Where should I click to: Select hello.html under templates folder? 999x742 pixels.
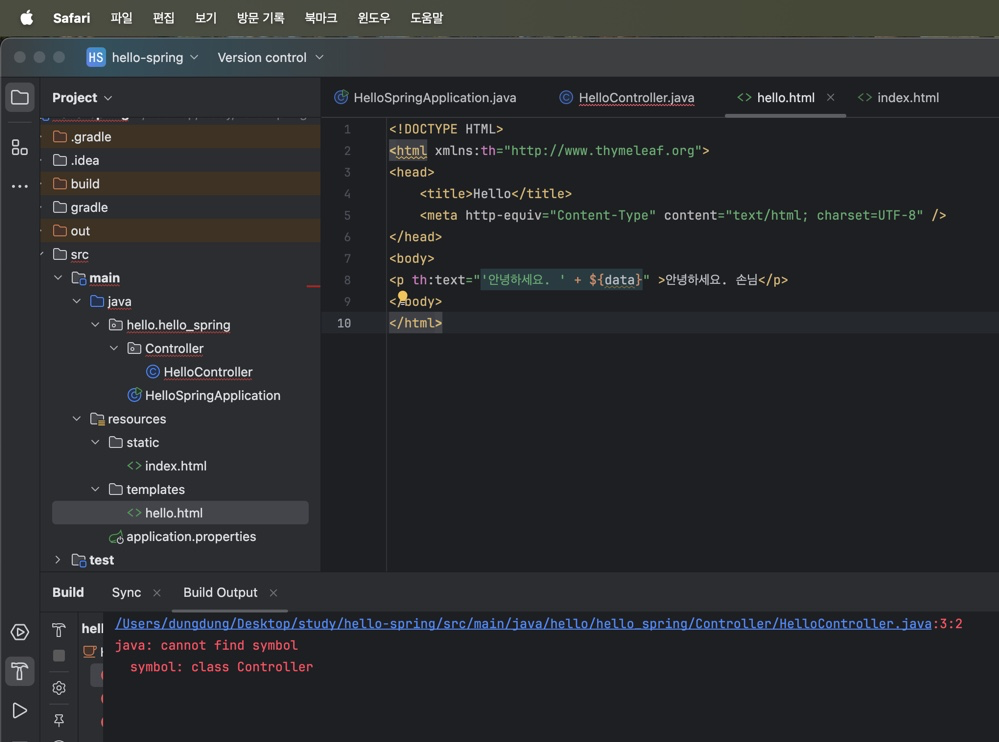pos(180,513)
